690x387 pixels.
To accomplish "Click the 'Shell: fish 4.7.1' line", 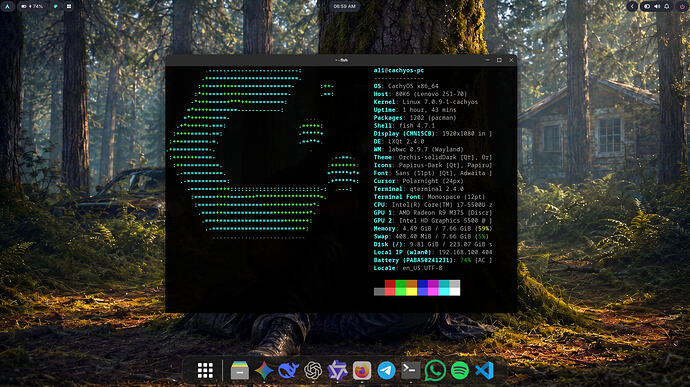I will click(x=404, y=126).
